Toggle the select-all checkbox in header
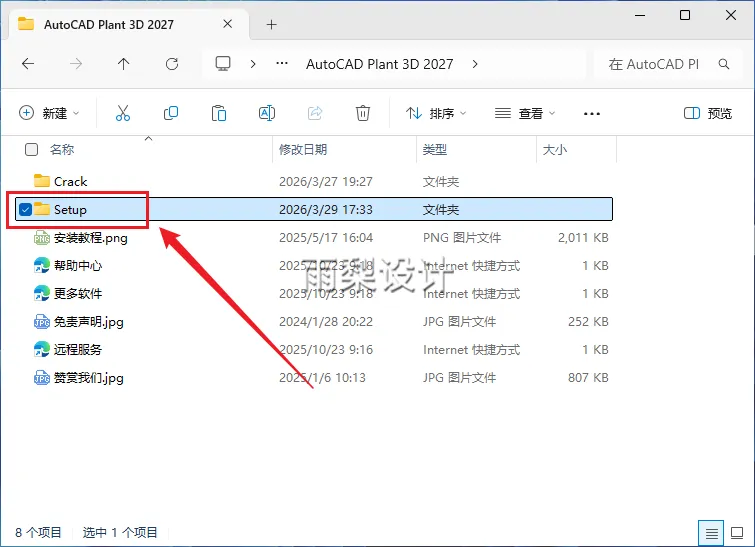Image resolution: width=755 pixels, height=547 pixels. tap(31, 150)
